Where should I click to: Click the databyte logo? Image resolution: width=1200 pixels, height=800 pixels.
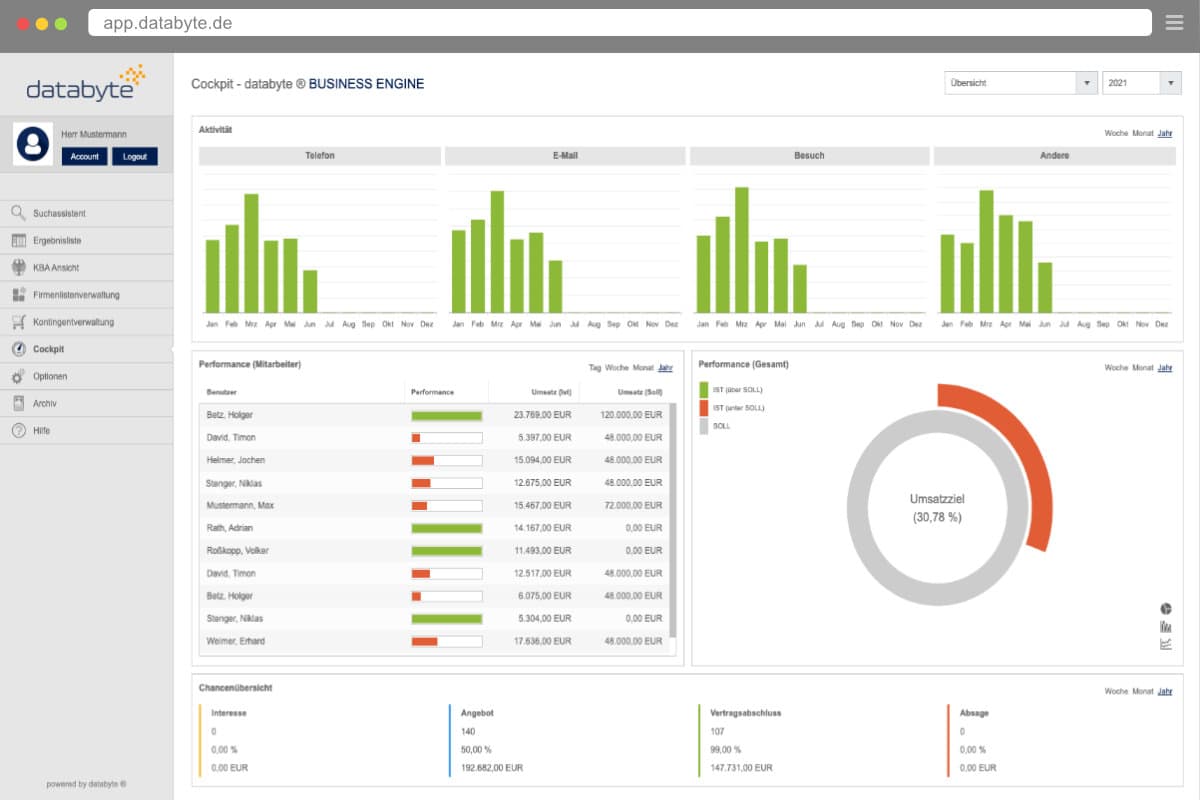point(86,84)
